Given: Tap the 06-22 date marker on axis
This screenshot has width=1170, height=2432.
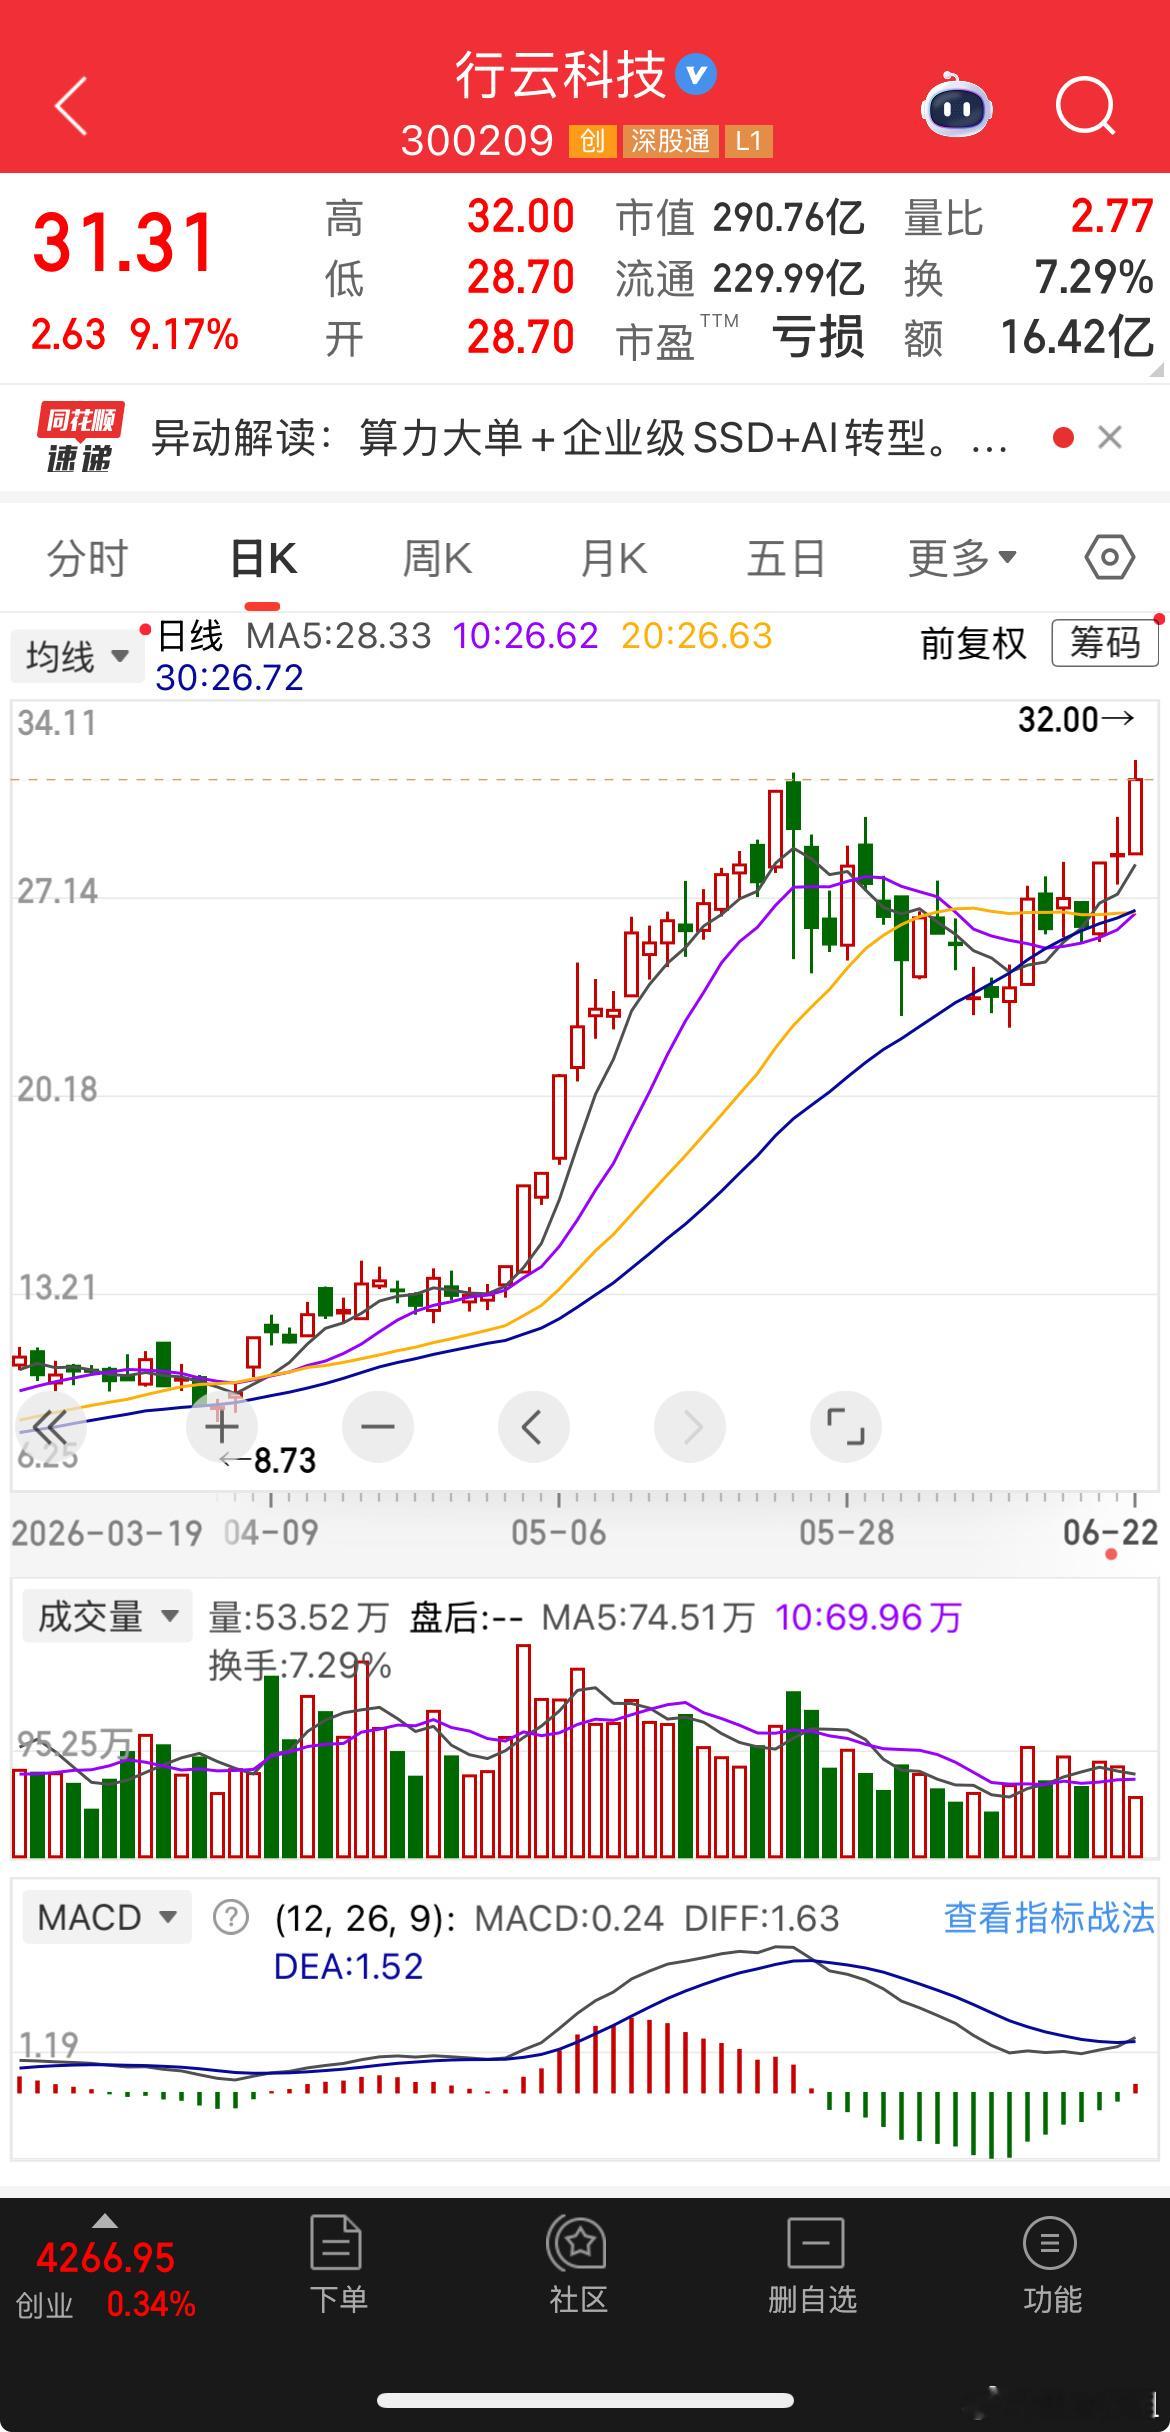Looking at the screenshot, I should coord(1110,1532).
